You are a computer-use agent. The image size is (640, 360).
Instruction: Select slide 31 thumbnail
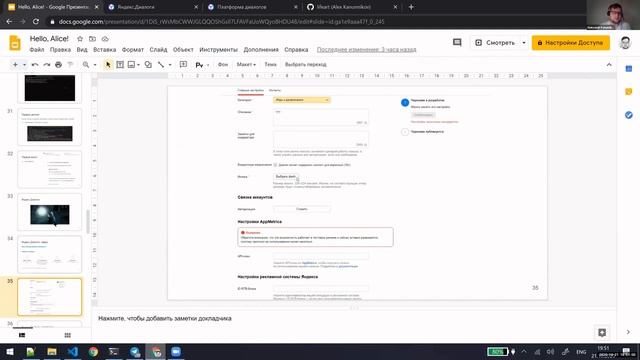[x=50, y=127]
